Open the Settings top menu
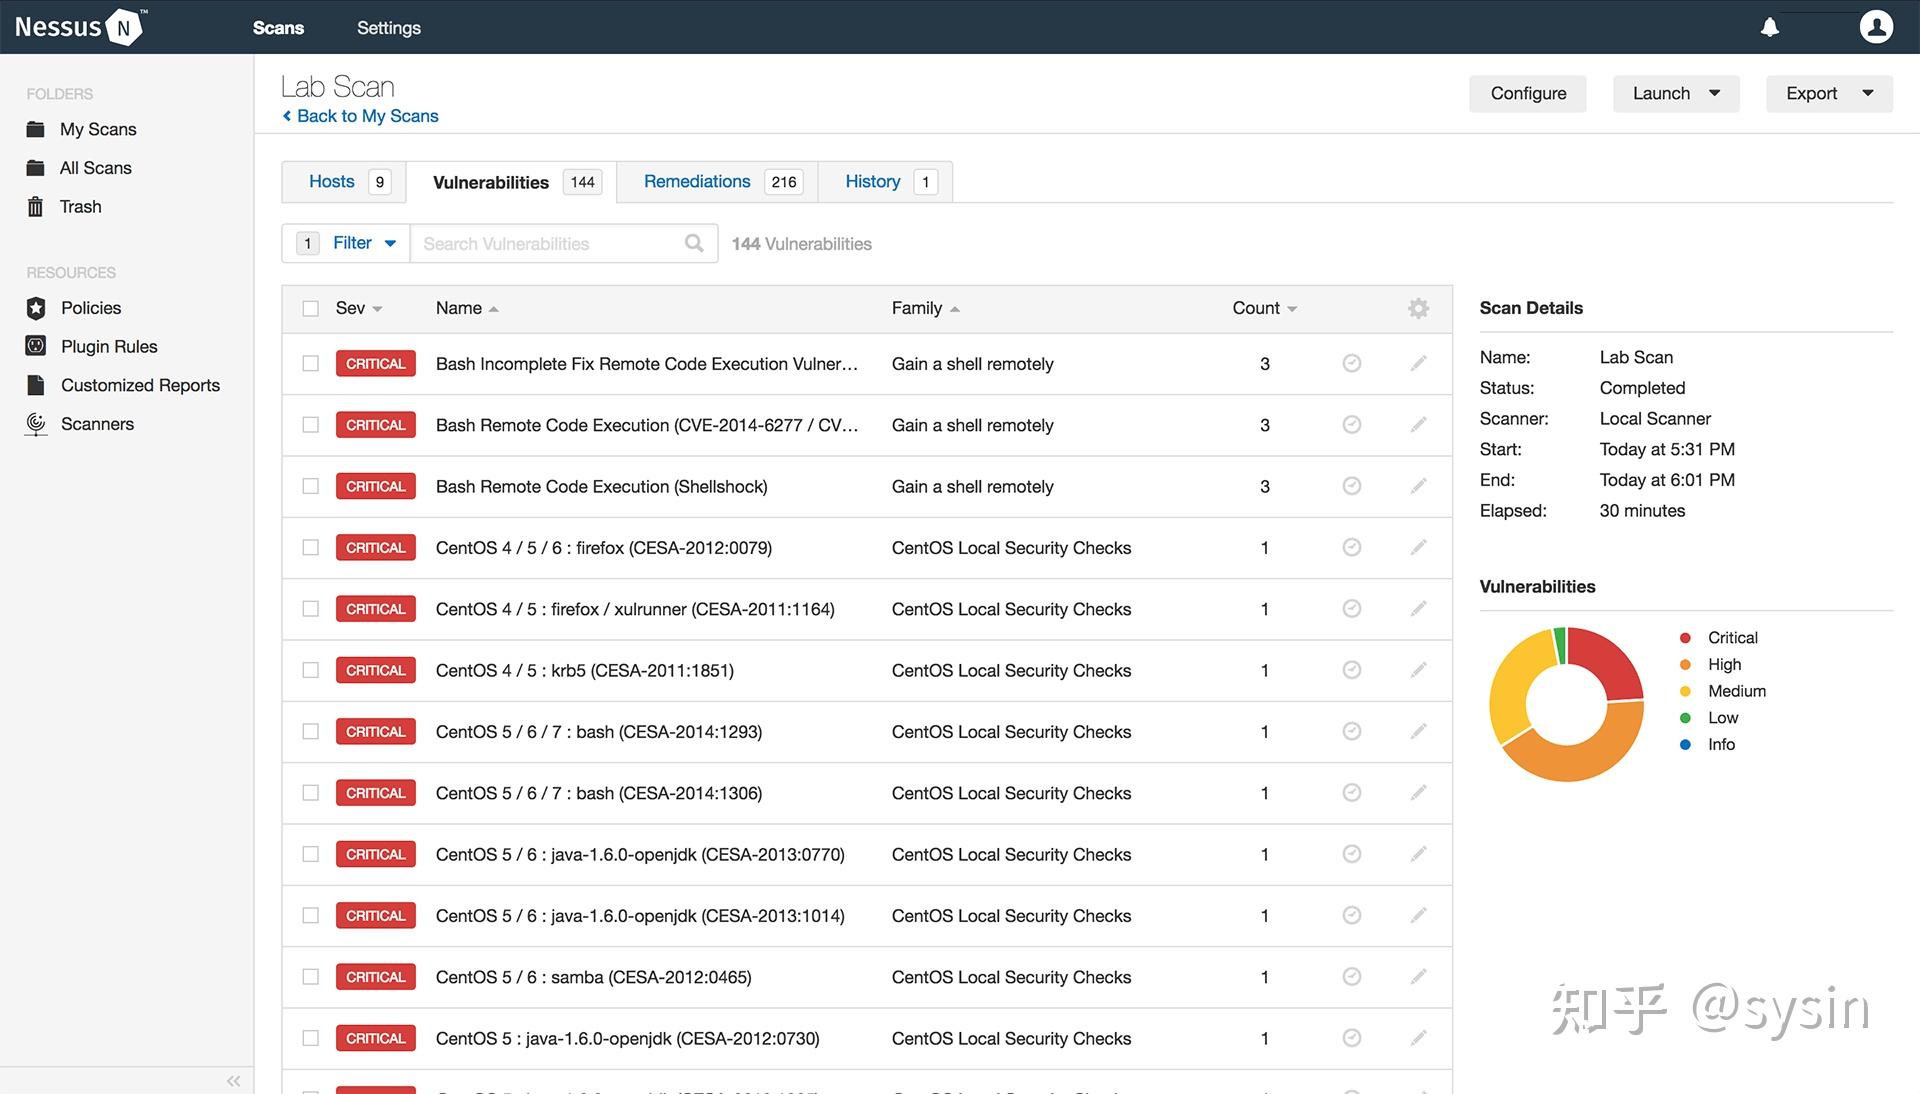This screenshot has width=1920, height=1094. click(389, 28)
